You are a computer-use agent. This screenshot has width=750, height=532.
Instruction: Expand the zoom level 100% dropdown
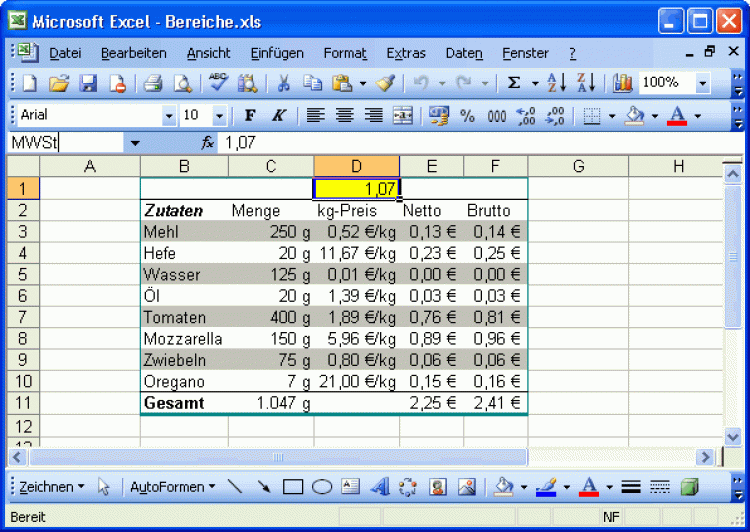(702, 84)
